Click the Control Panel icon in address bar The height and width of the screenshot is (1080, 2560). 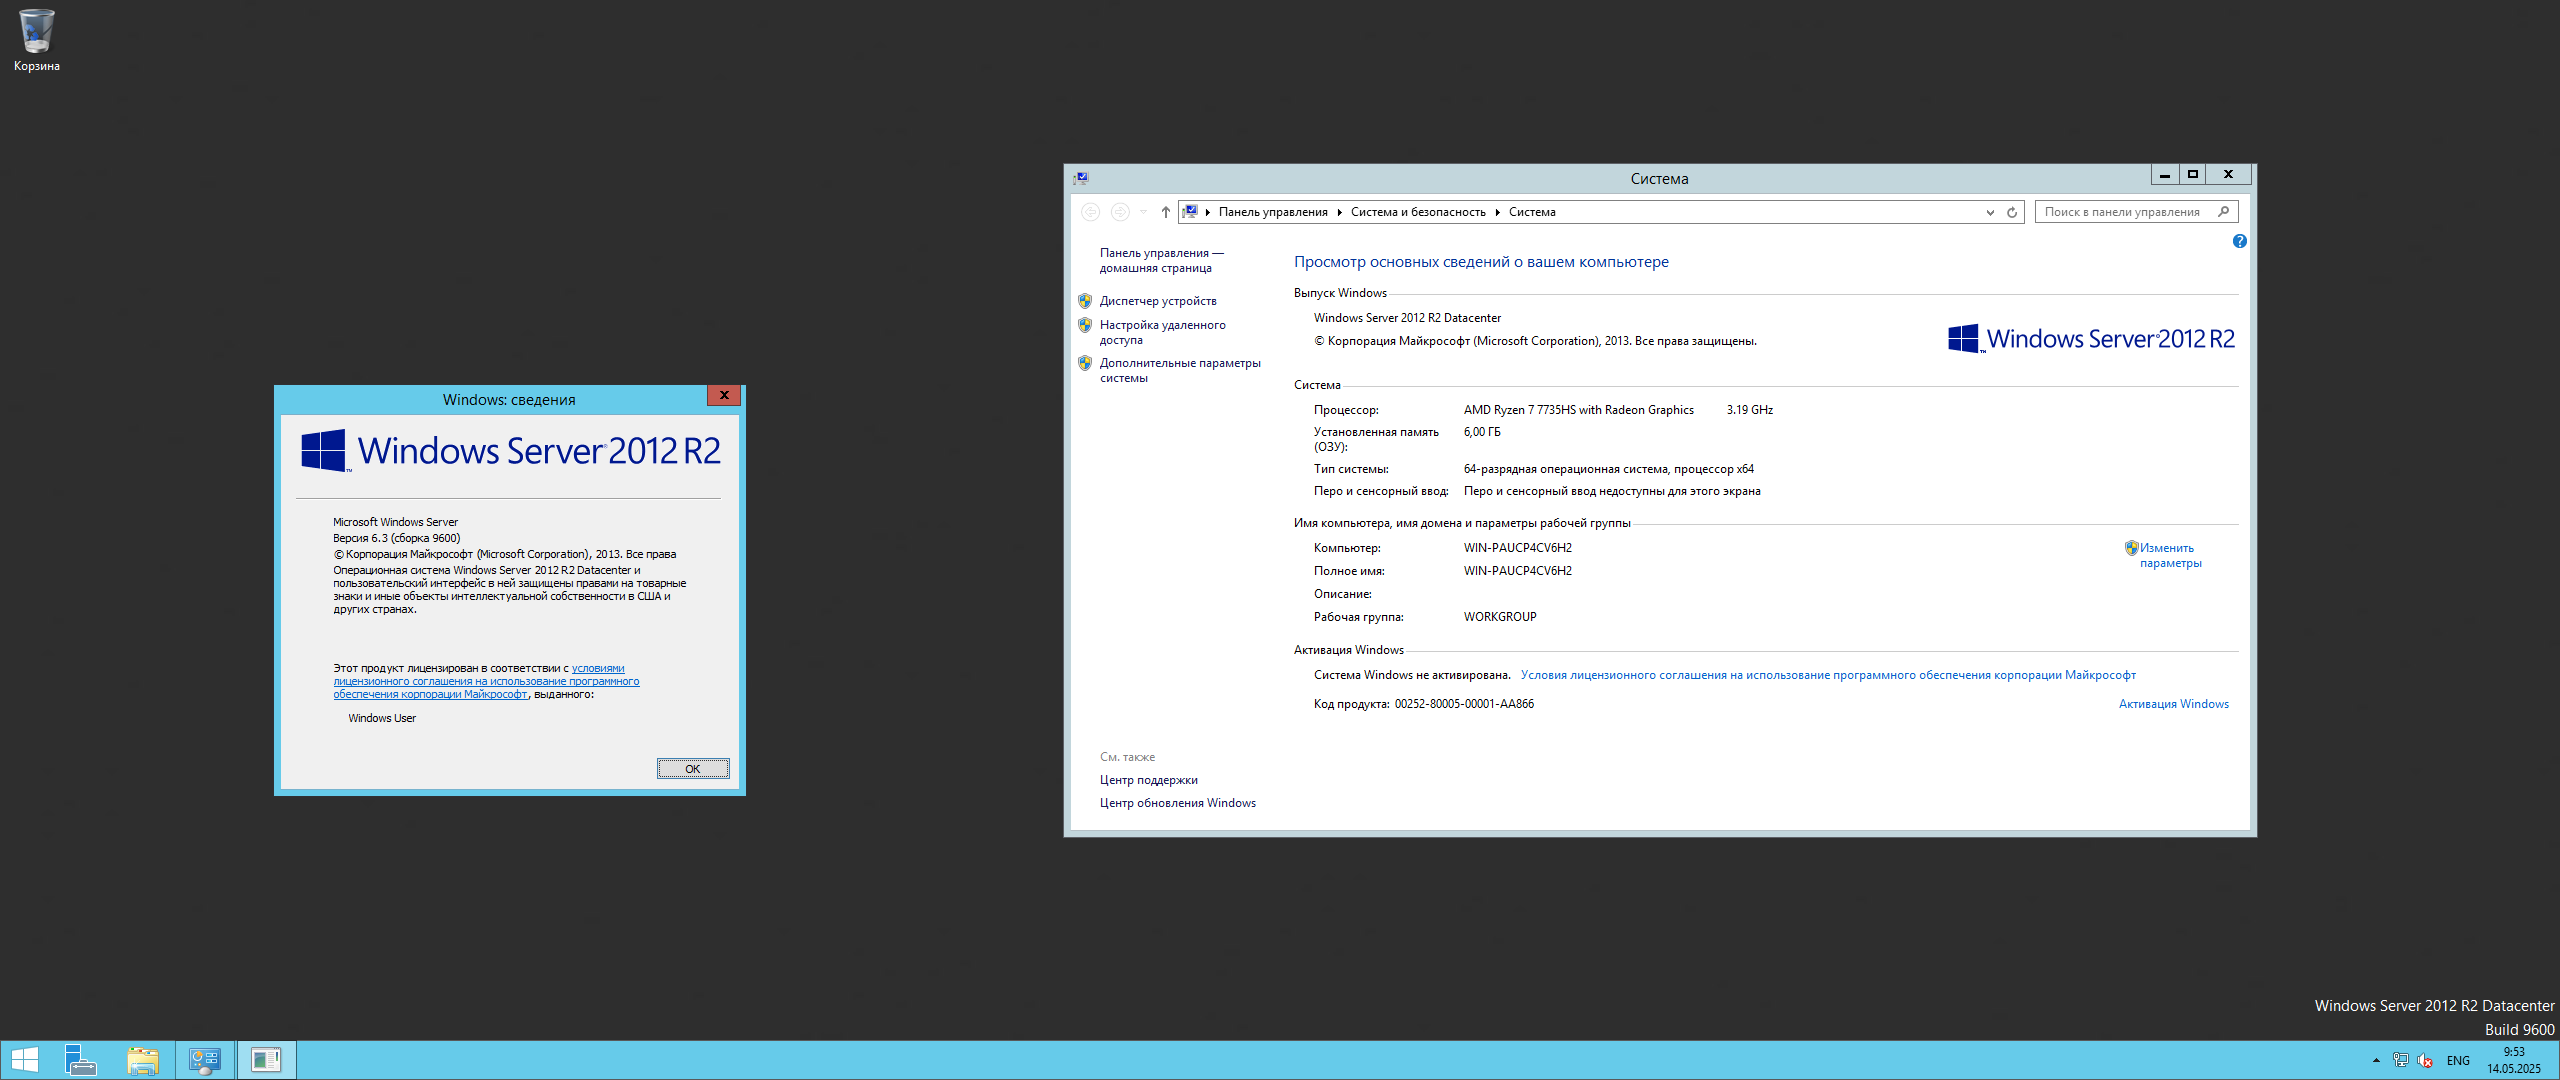(x=1190, y=211)
